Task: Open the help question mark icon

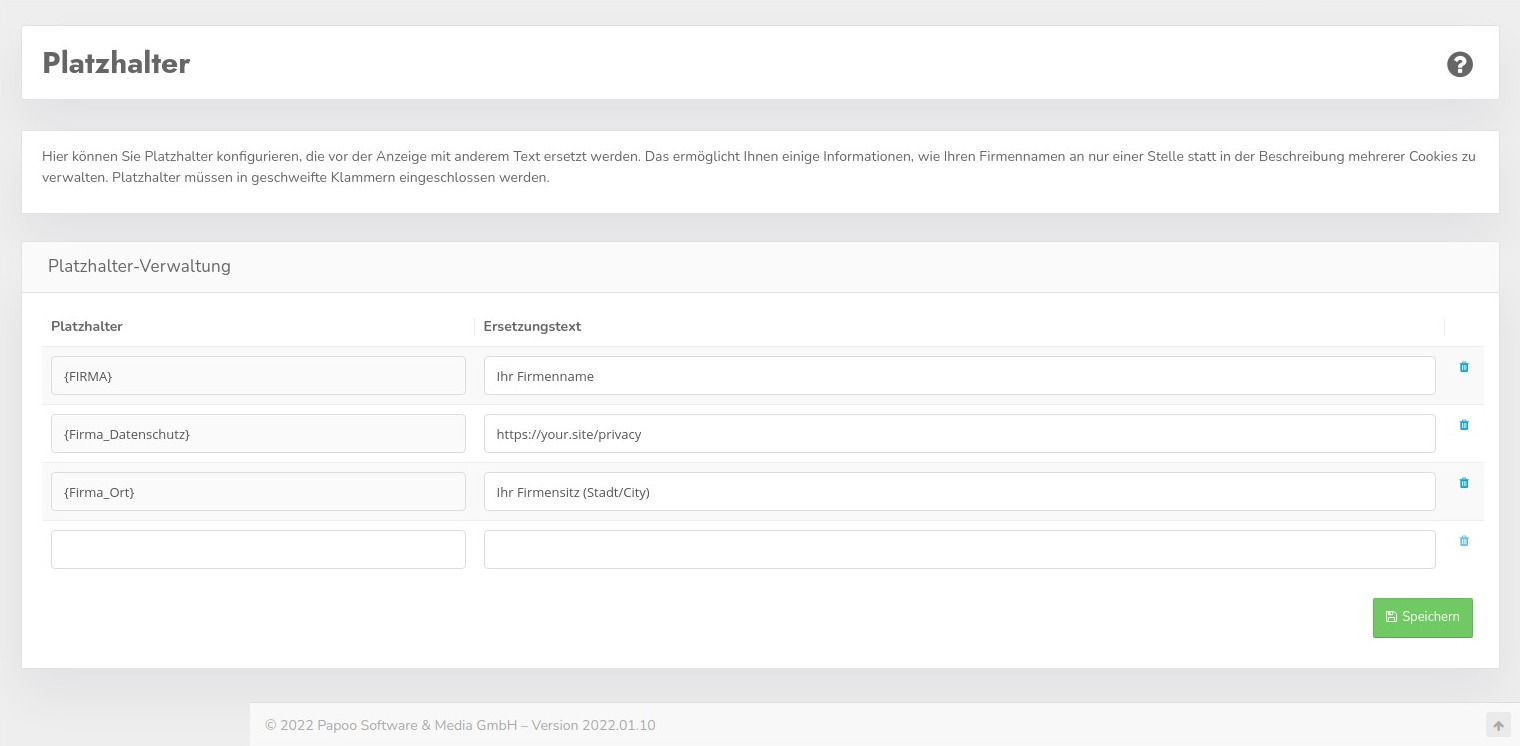Action: [x=1459, y=64]
